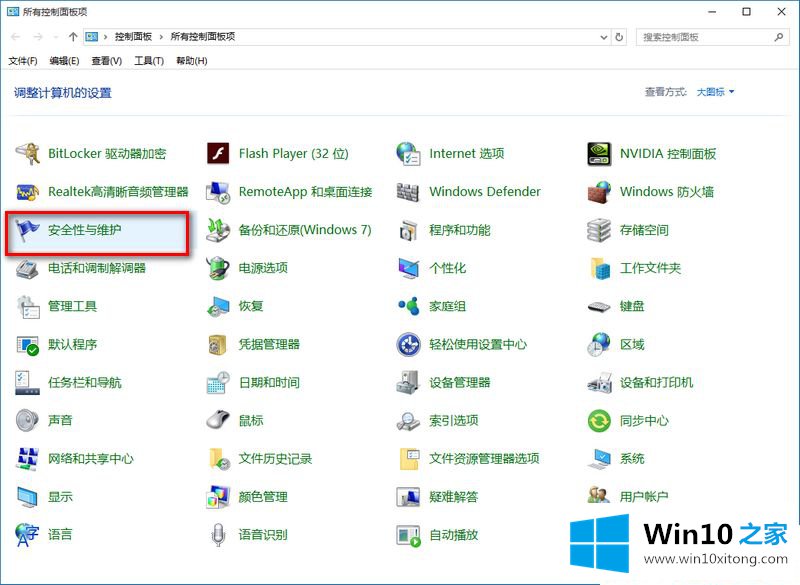Open 备份和还原(Windows 7) icon

click(x=218, y=231)
